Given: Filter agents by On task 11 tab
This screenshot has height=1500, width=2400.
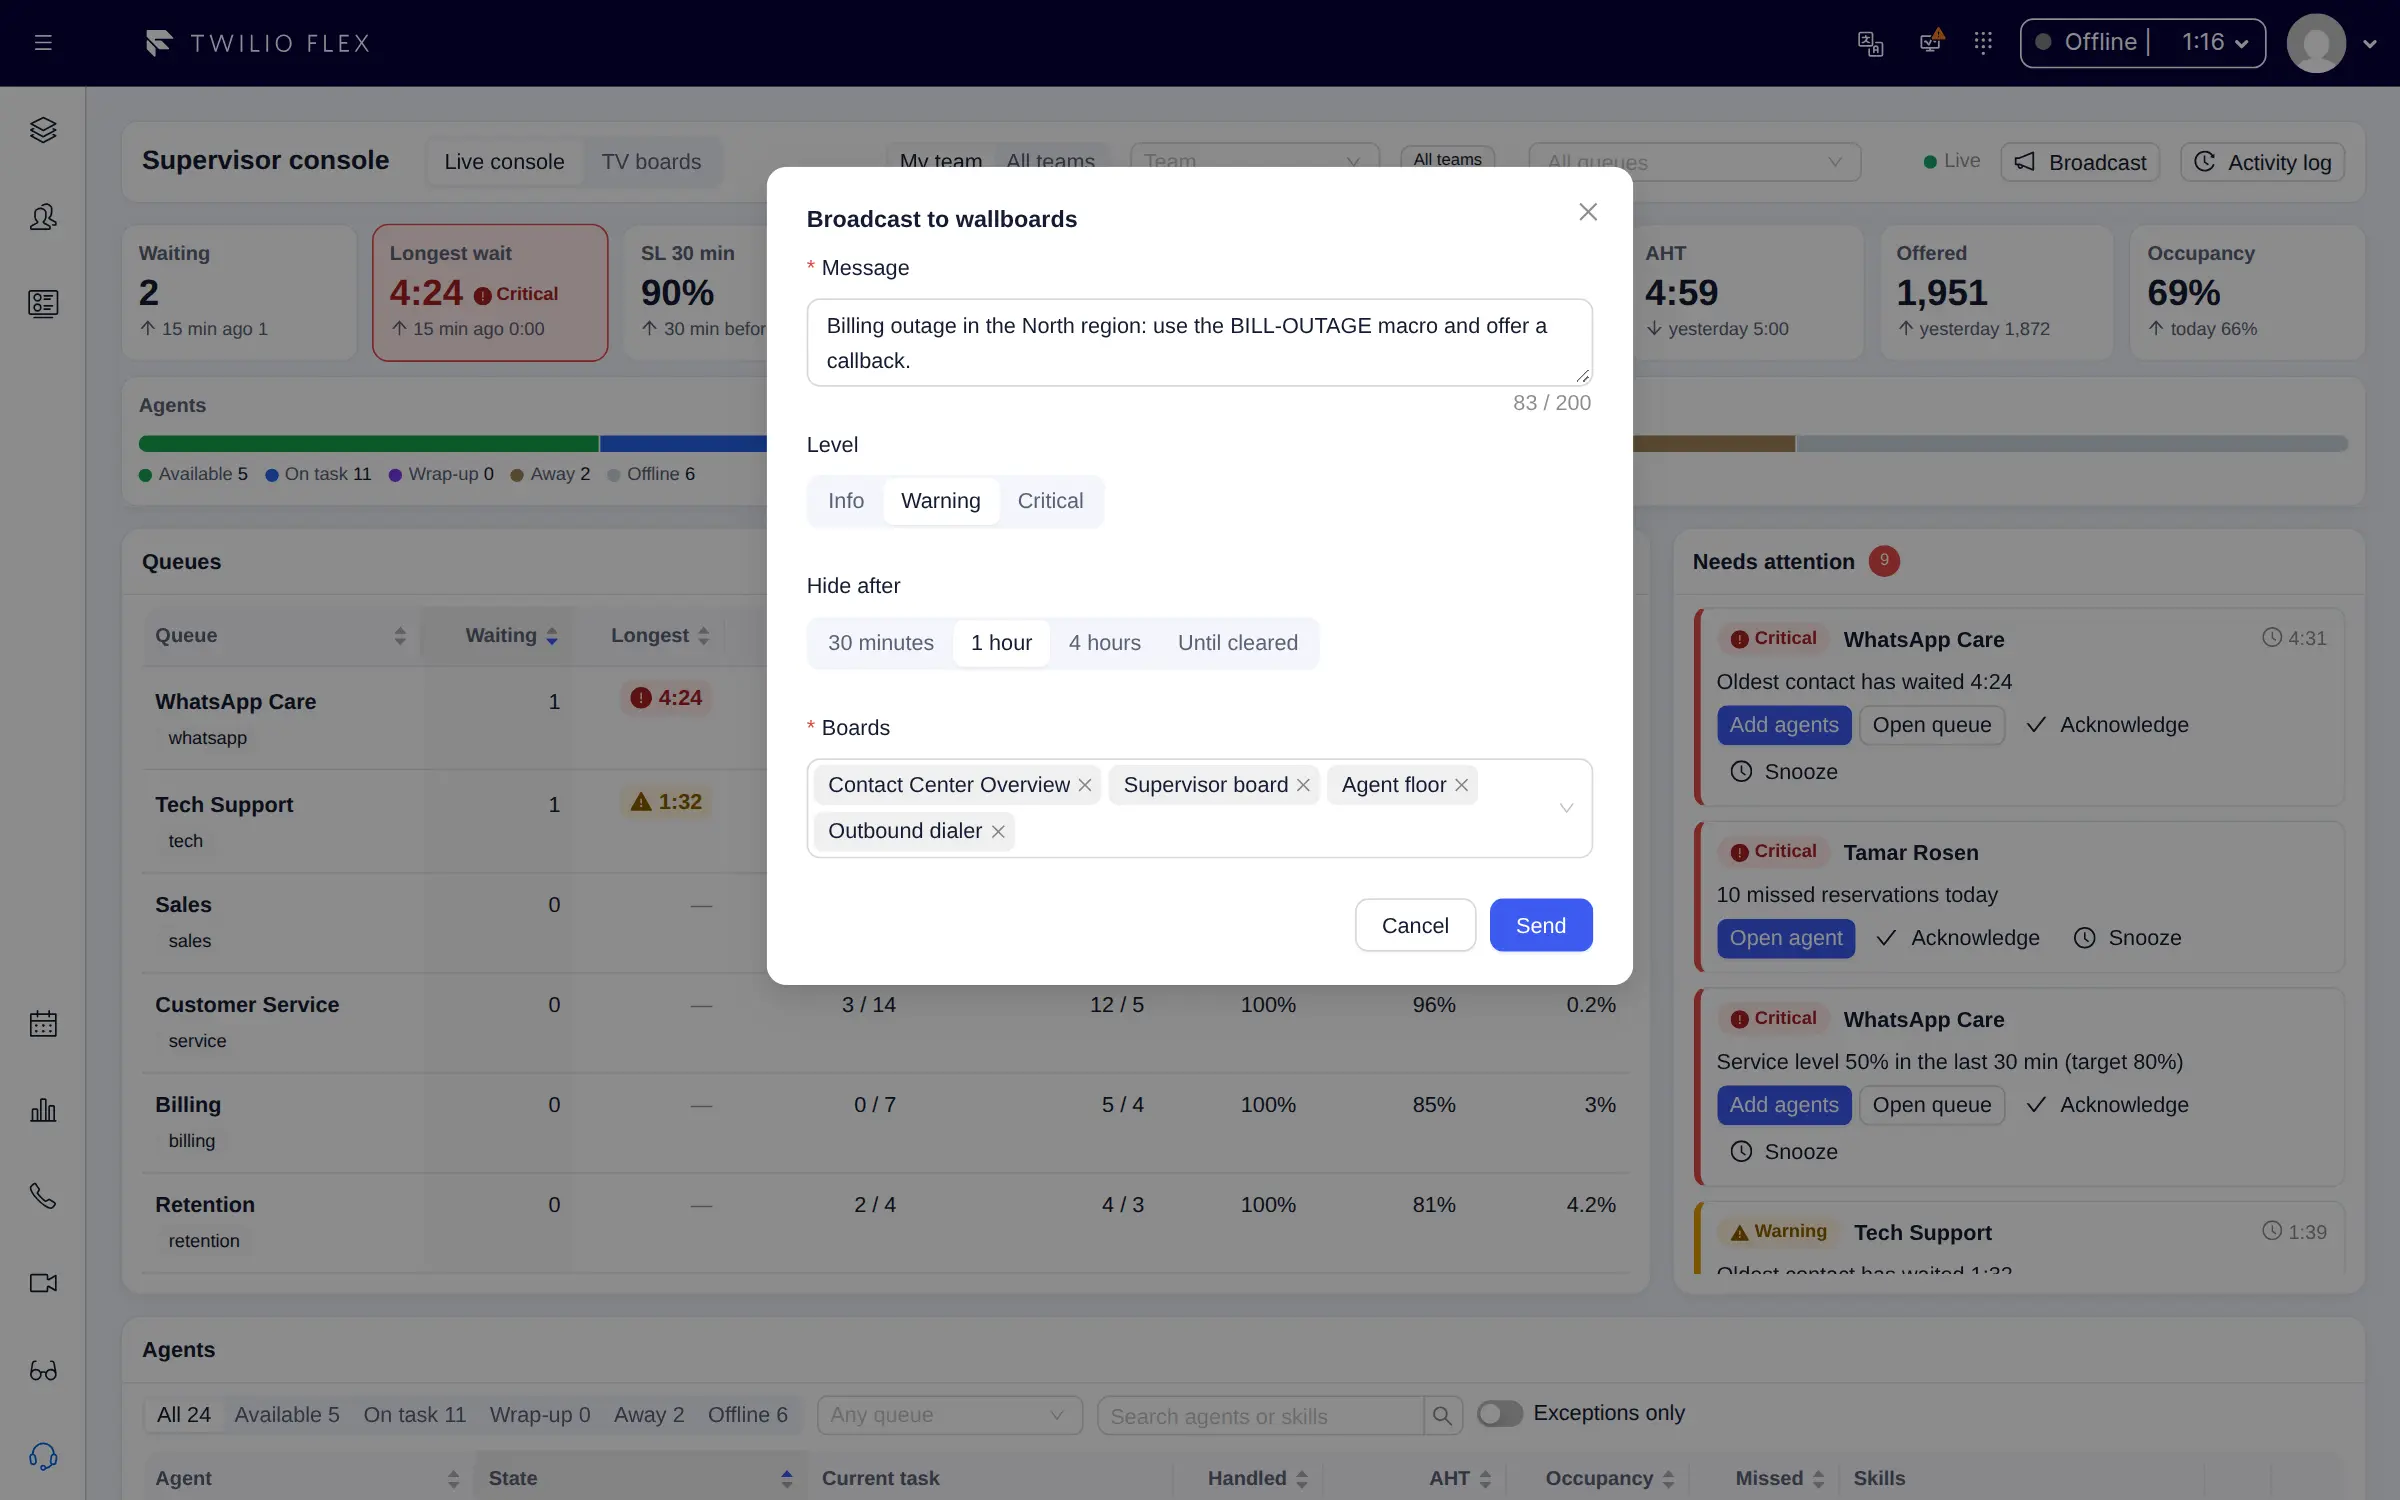Looking at the screenshot, I should tap(414, 1415).
